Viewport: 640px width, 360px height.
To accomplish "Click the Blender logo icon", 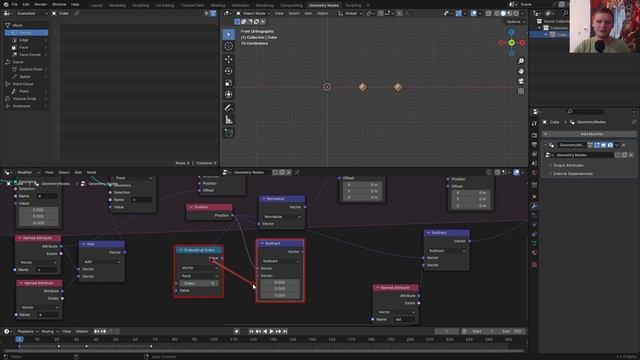I will (x=5, y=4).
